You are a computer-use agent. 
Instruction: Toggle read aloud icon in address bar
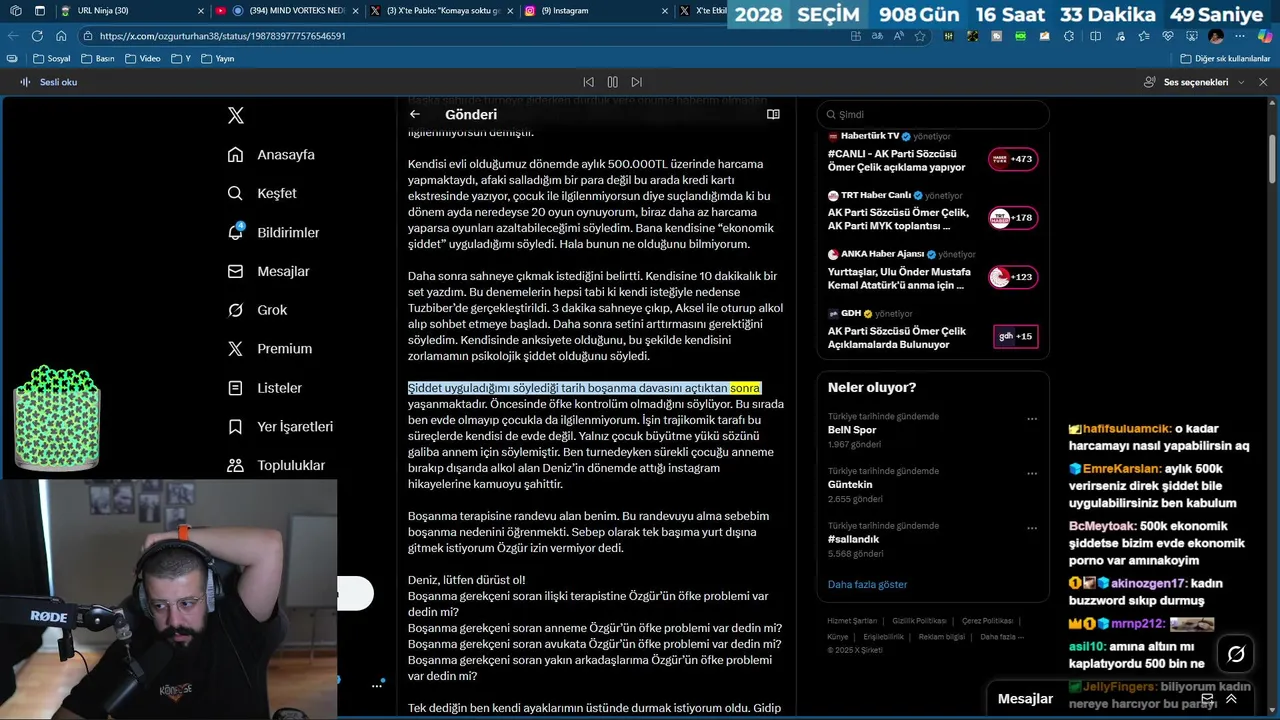point(898,36)
